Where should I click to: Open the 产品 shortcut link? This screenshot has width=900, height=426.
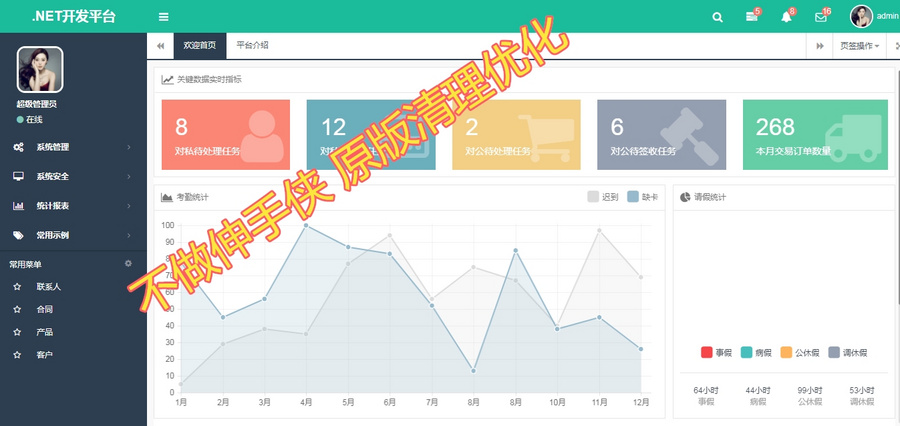45,332
